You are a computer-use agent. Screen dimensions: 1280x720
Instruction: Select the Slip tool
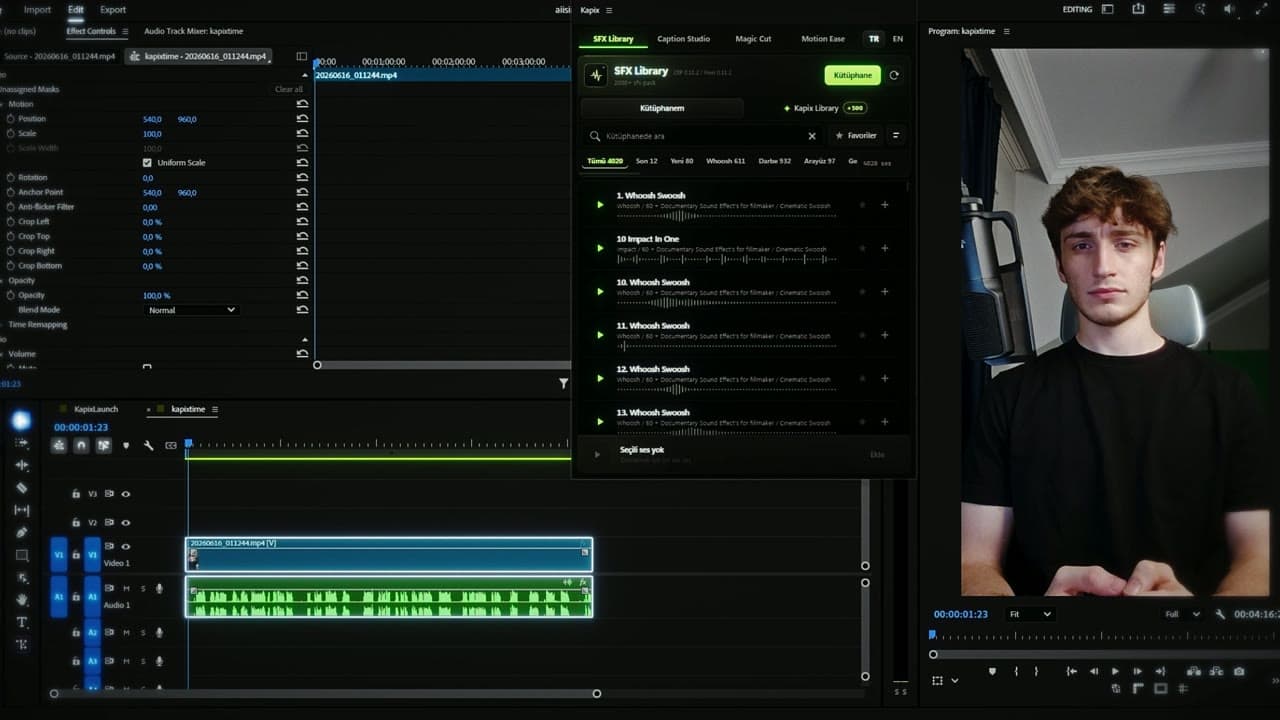(x=22, y=510)
